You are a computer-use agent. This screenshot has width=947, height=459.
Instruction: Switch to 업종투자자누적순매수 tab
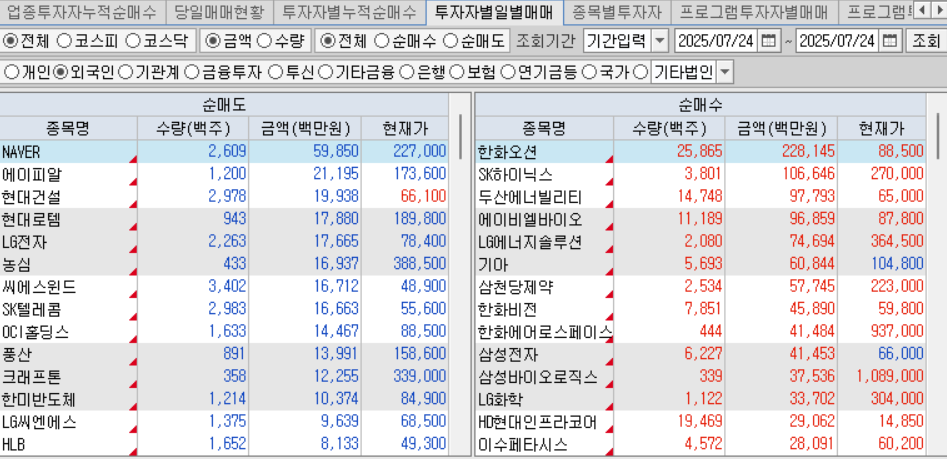(x=82, y=11)
